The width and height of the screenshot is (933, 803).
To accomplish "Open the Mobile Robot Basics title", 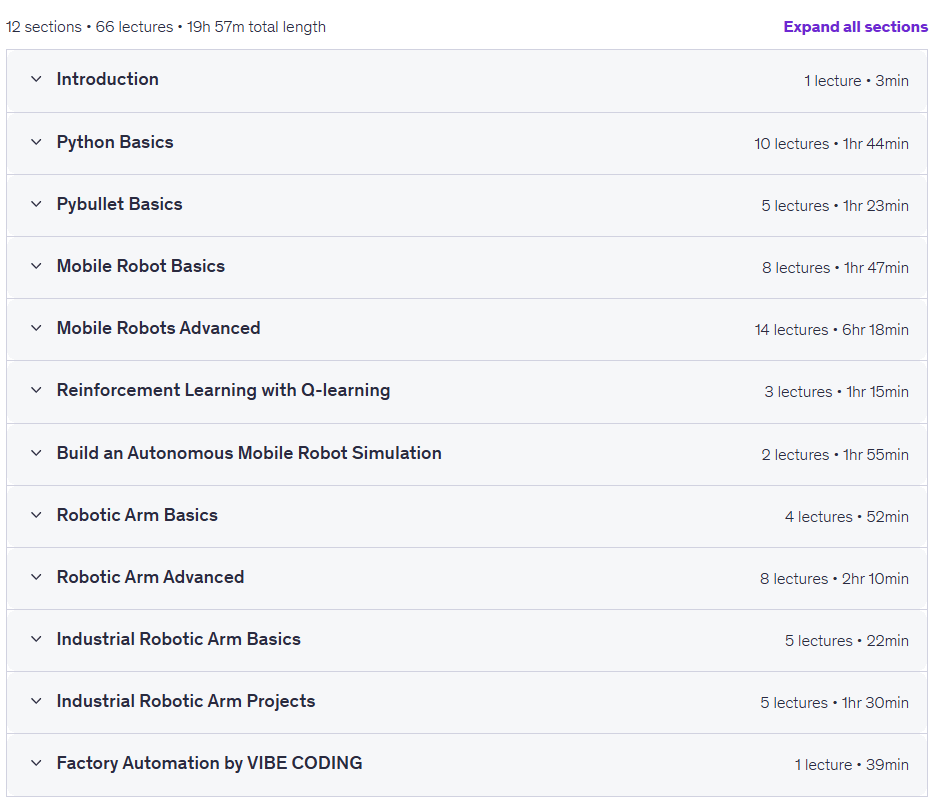I will click(x=141, y=266).
